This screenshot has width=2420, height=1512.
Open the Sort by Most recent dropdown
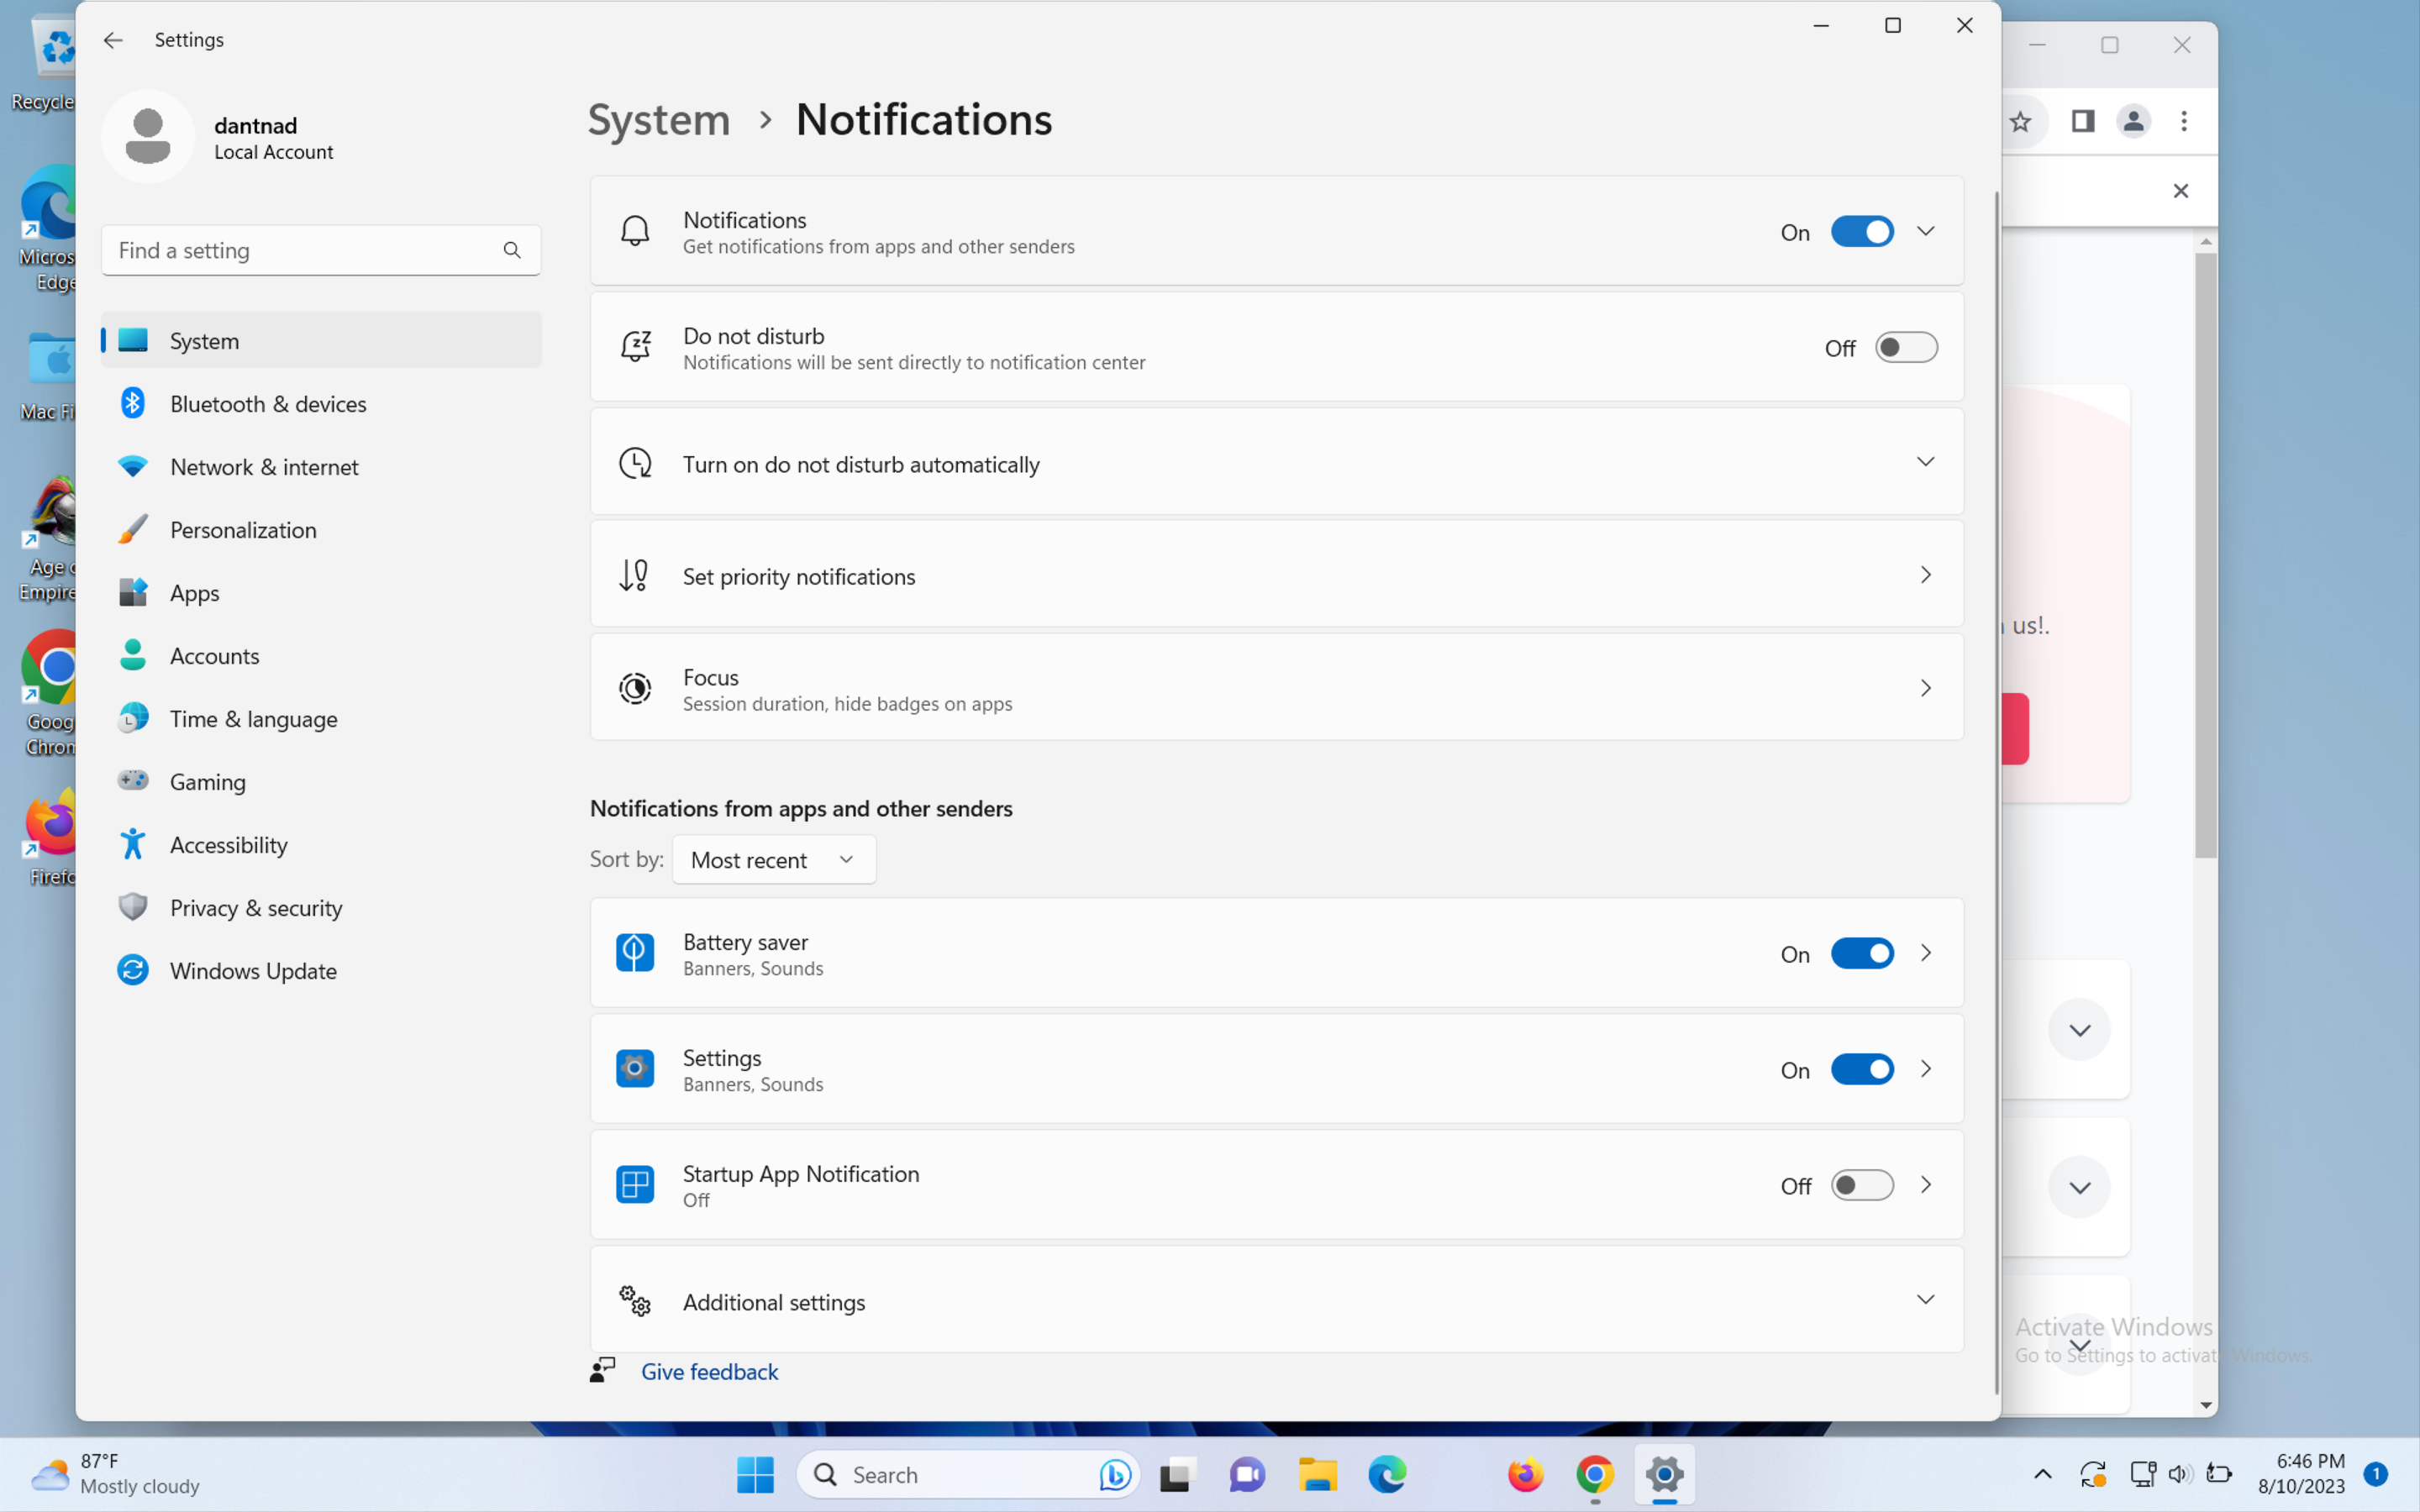click(772, 859)
